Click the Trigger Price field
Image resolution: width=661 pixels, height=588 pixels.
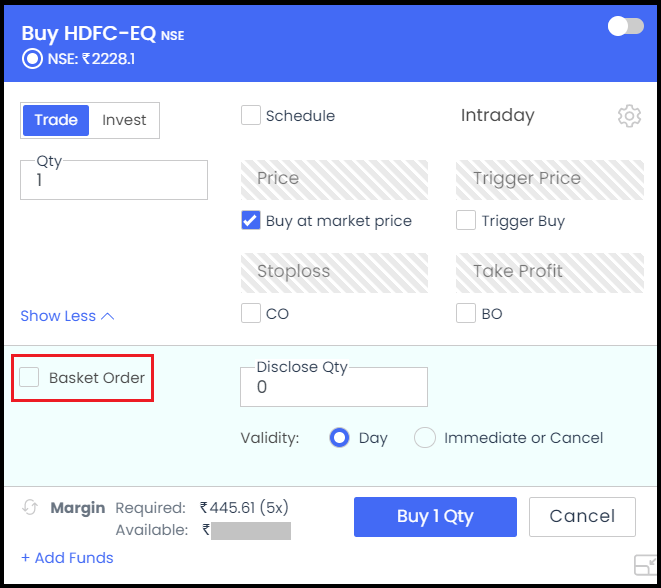coord(550,180)
